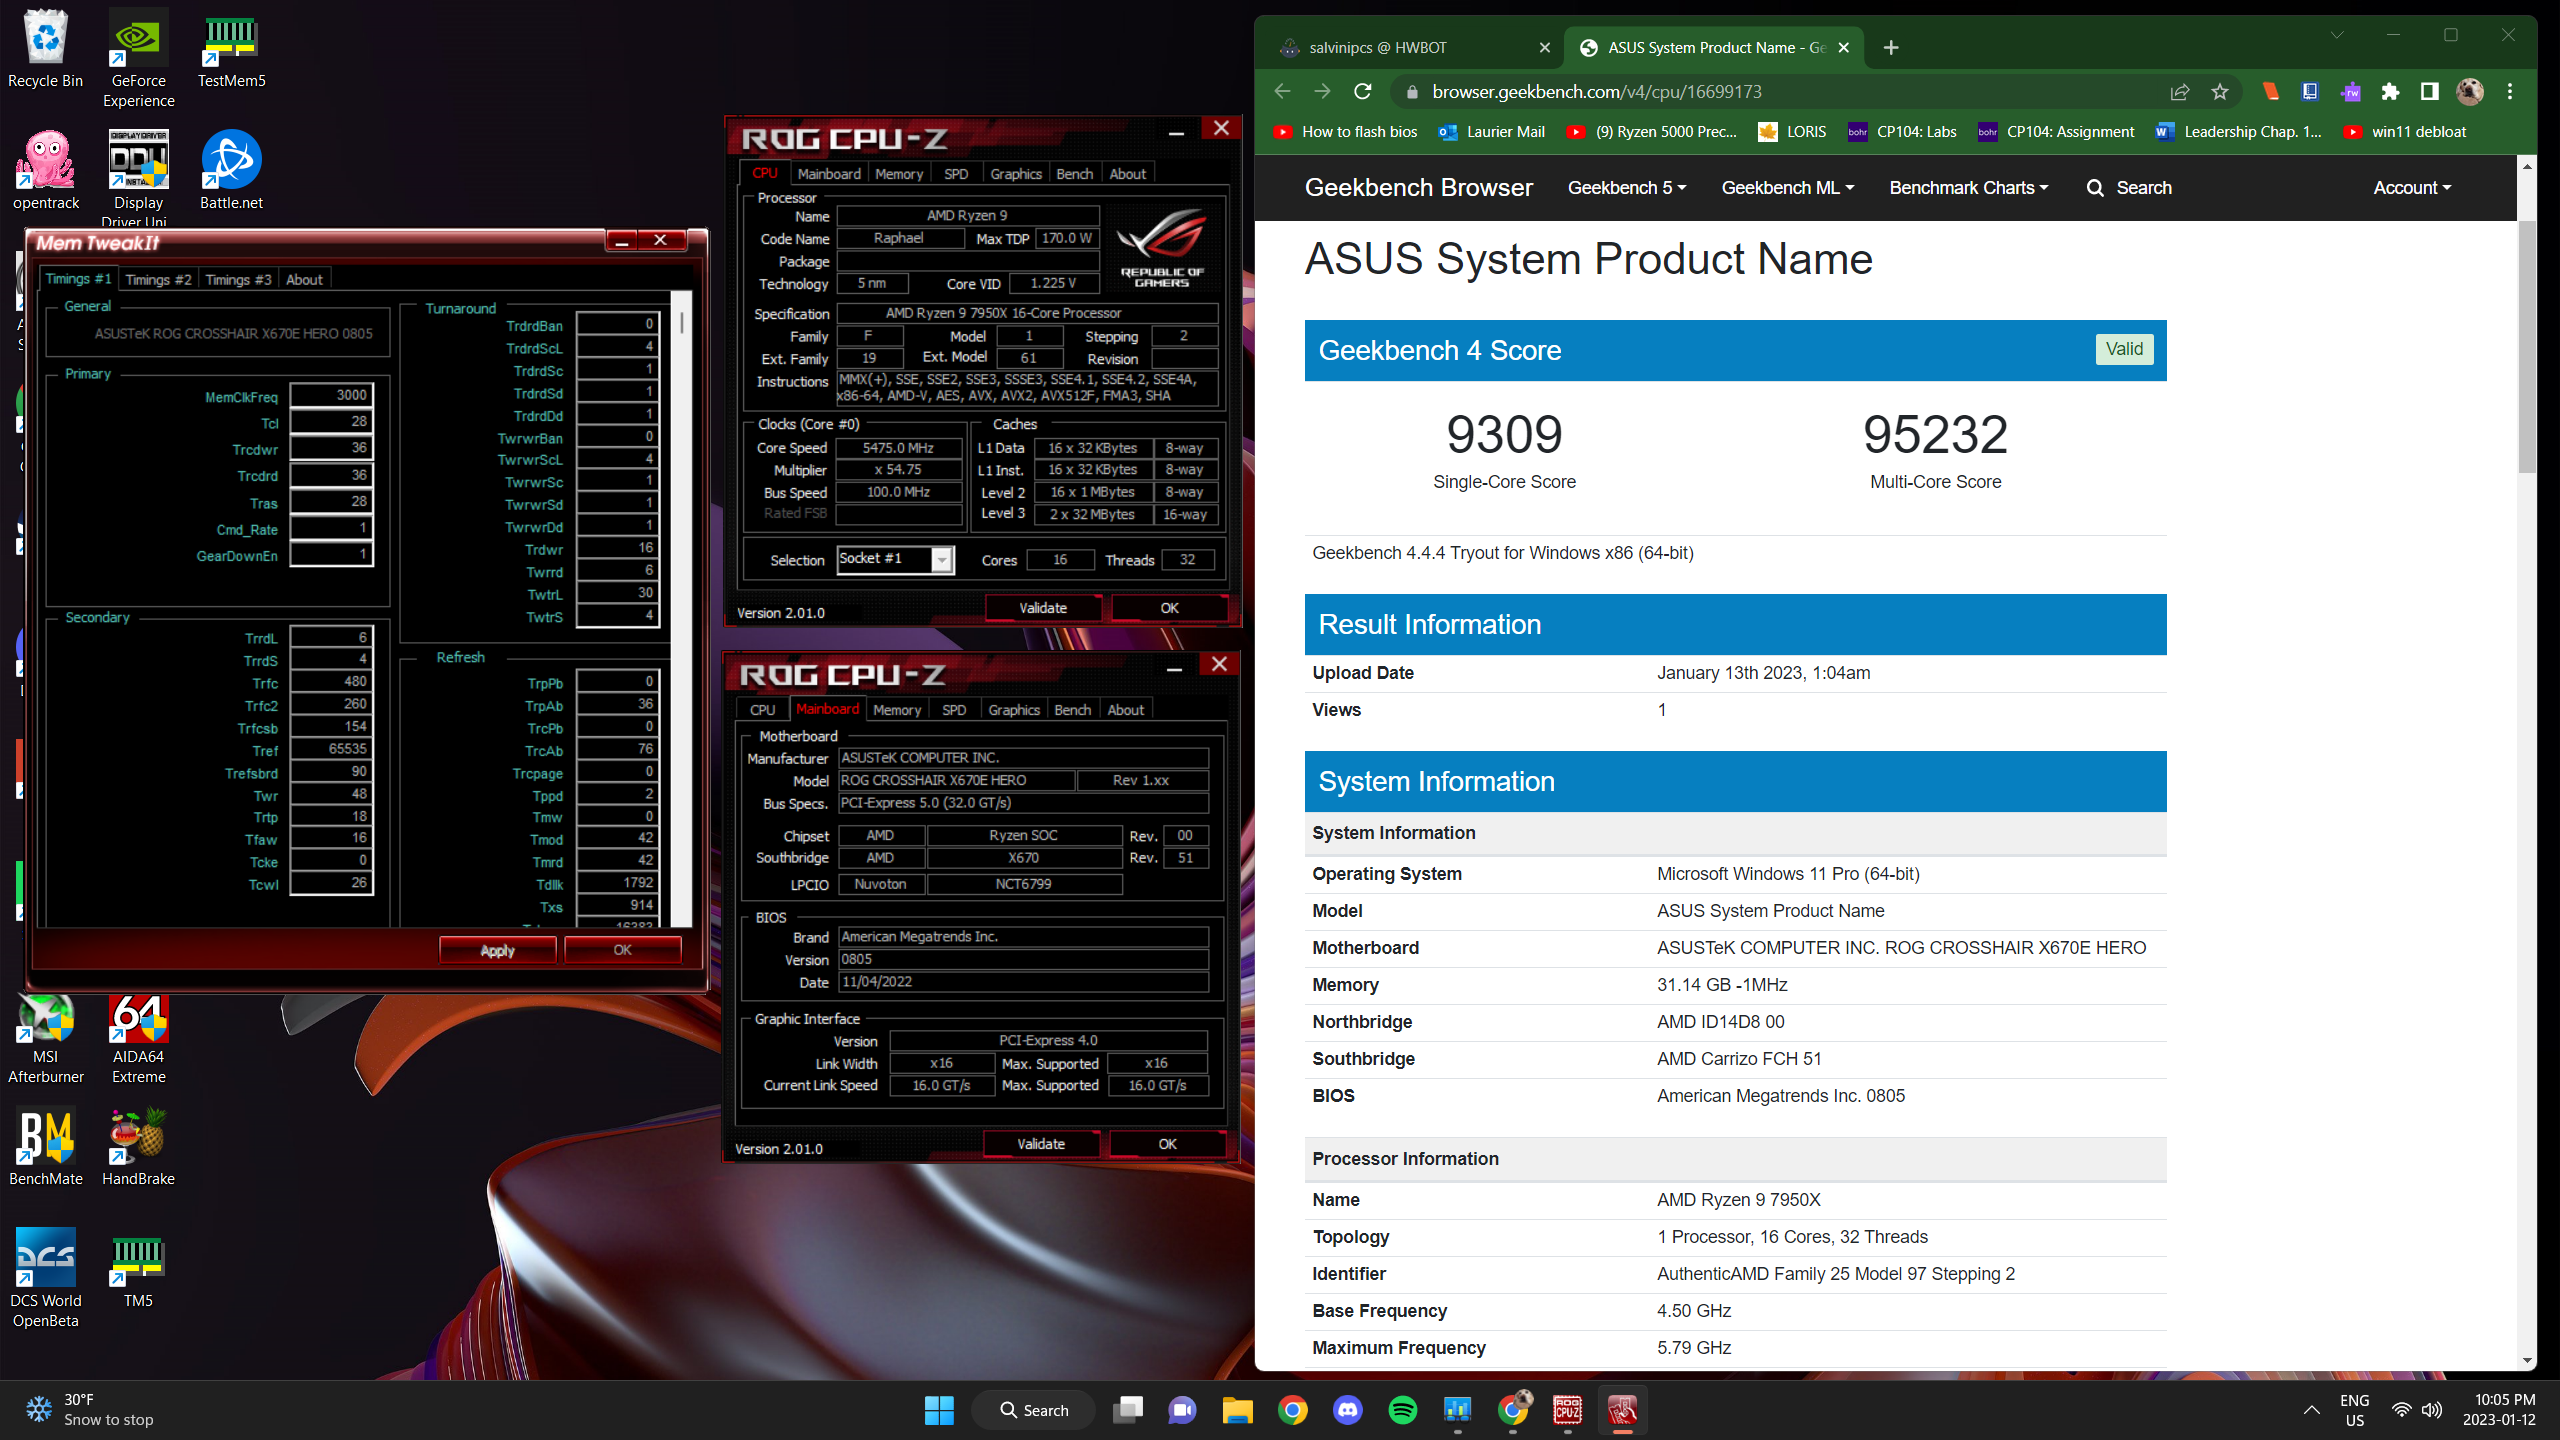Open Task View on the taskbar
This screenshot has width=2560, height=1440.
tap(1128, 1410)
